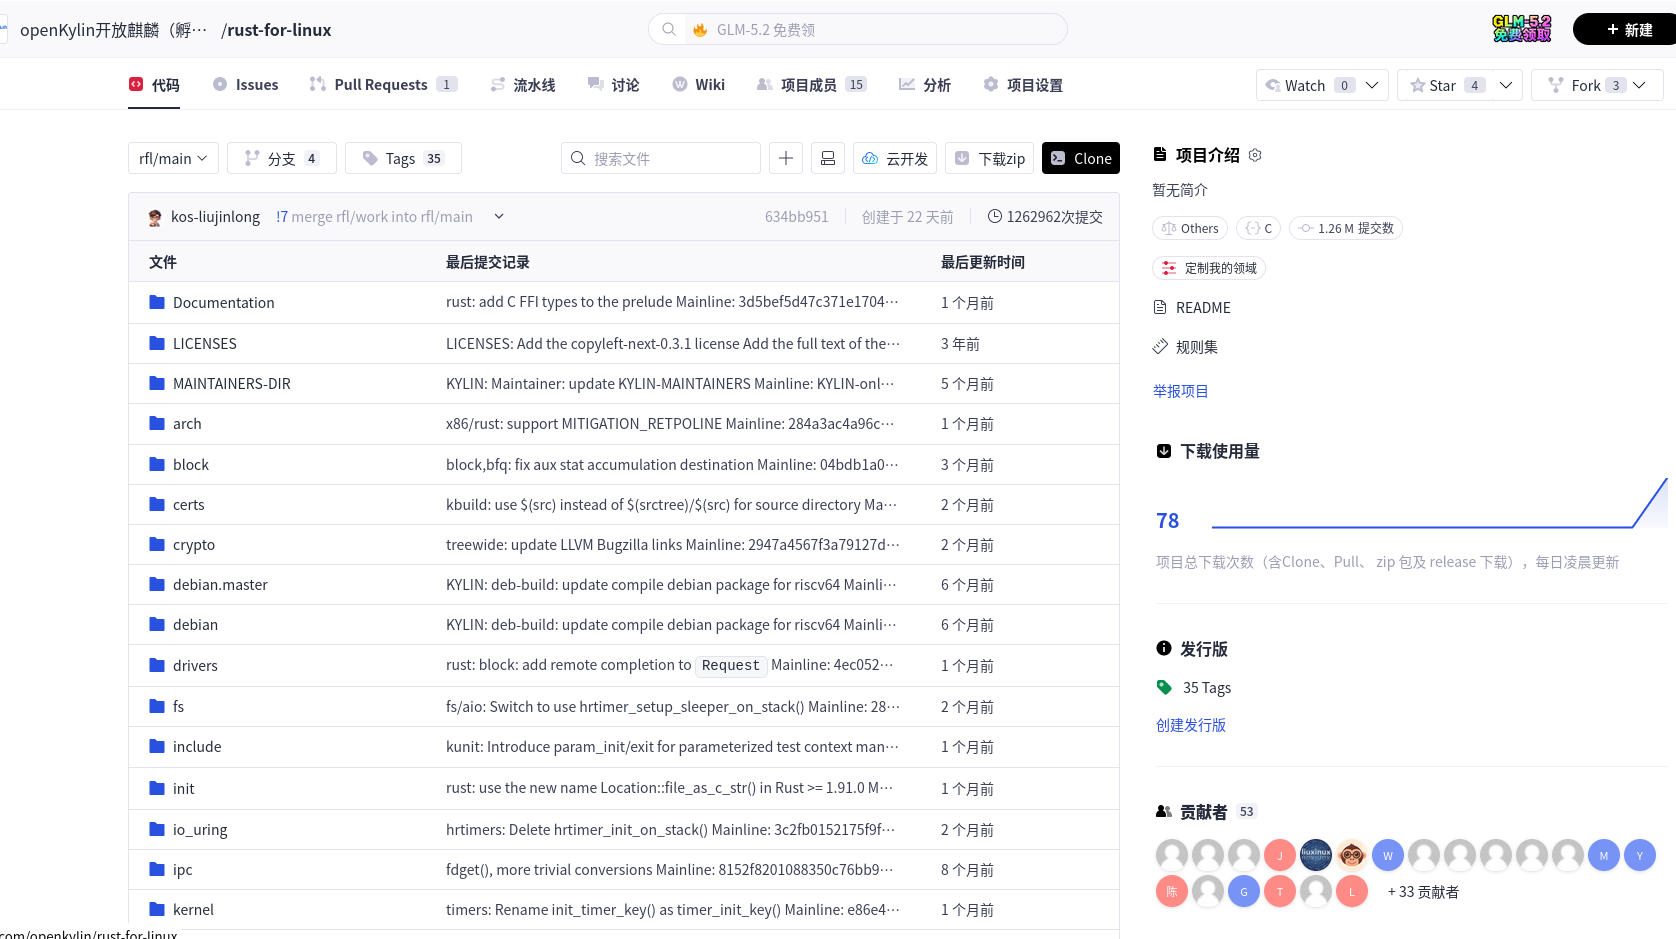The image size is (1676, 939).
Task: Open the LICENSES folder
Action: [205, 344]
